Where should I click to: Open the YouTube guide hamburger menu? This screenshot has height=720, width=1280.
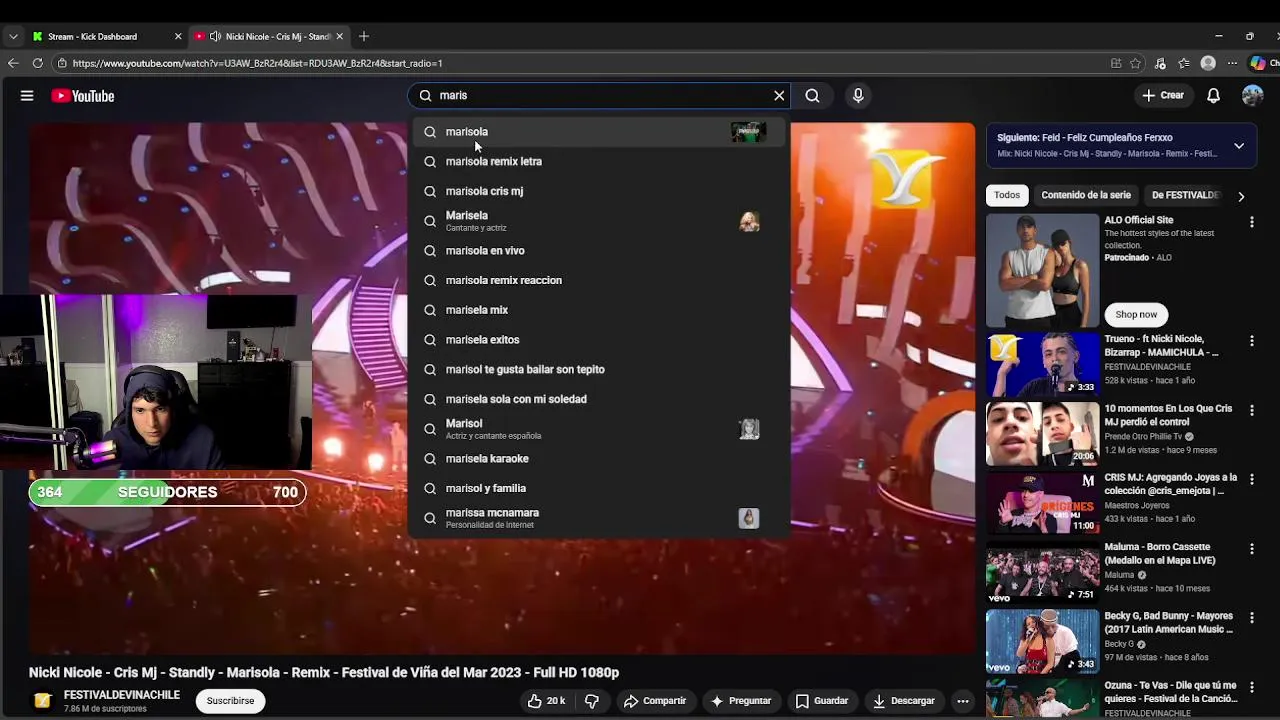click(27, 96)
